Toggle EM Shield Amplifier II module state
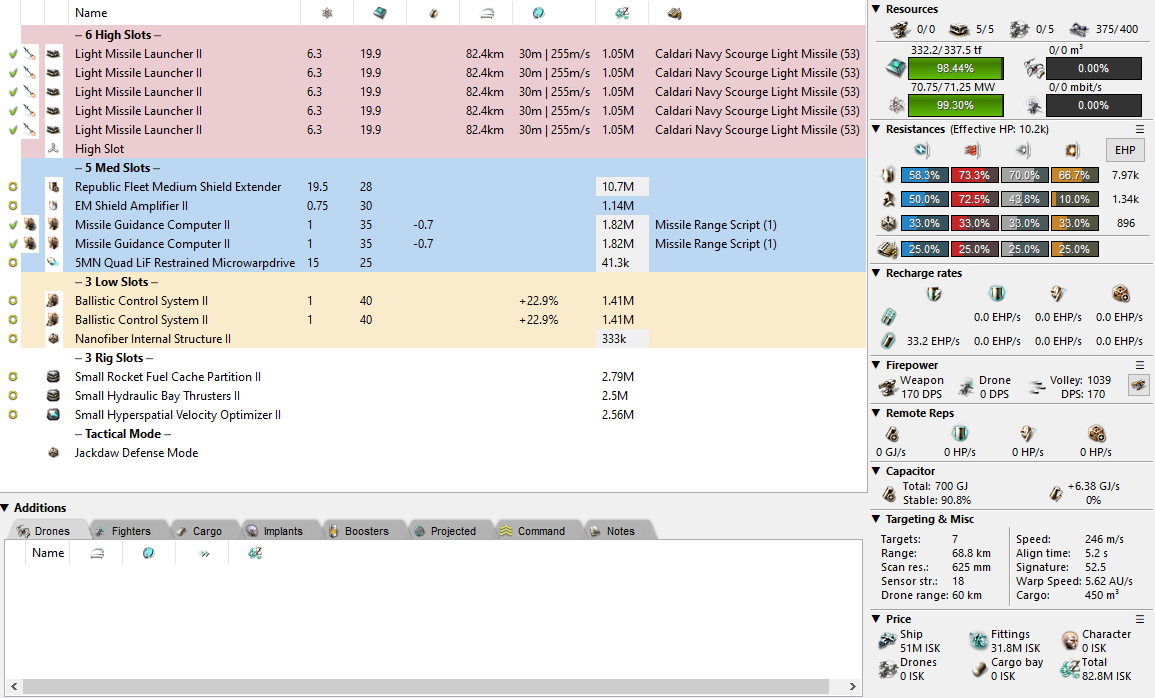The image size is (1155, 698). click(x=13, y=206)
